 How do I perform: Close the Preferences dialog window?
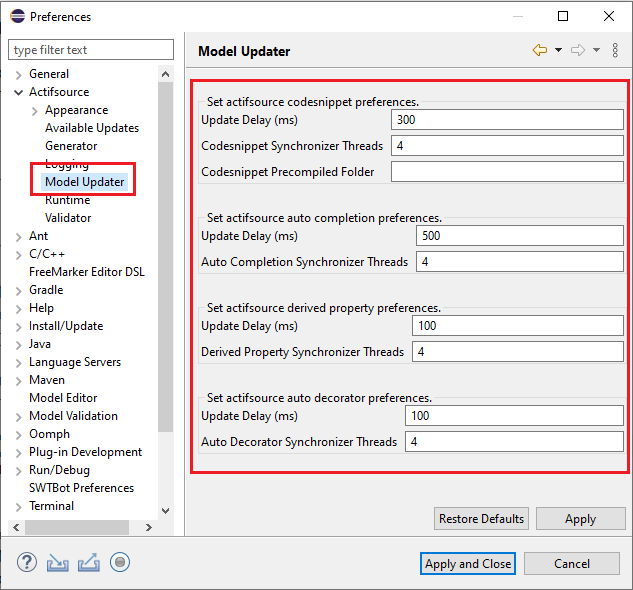pos(609,16)
